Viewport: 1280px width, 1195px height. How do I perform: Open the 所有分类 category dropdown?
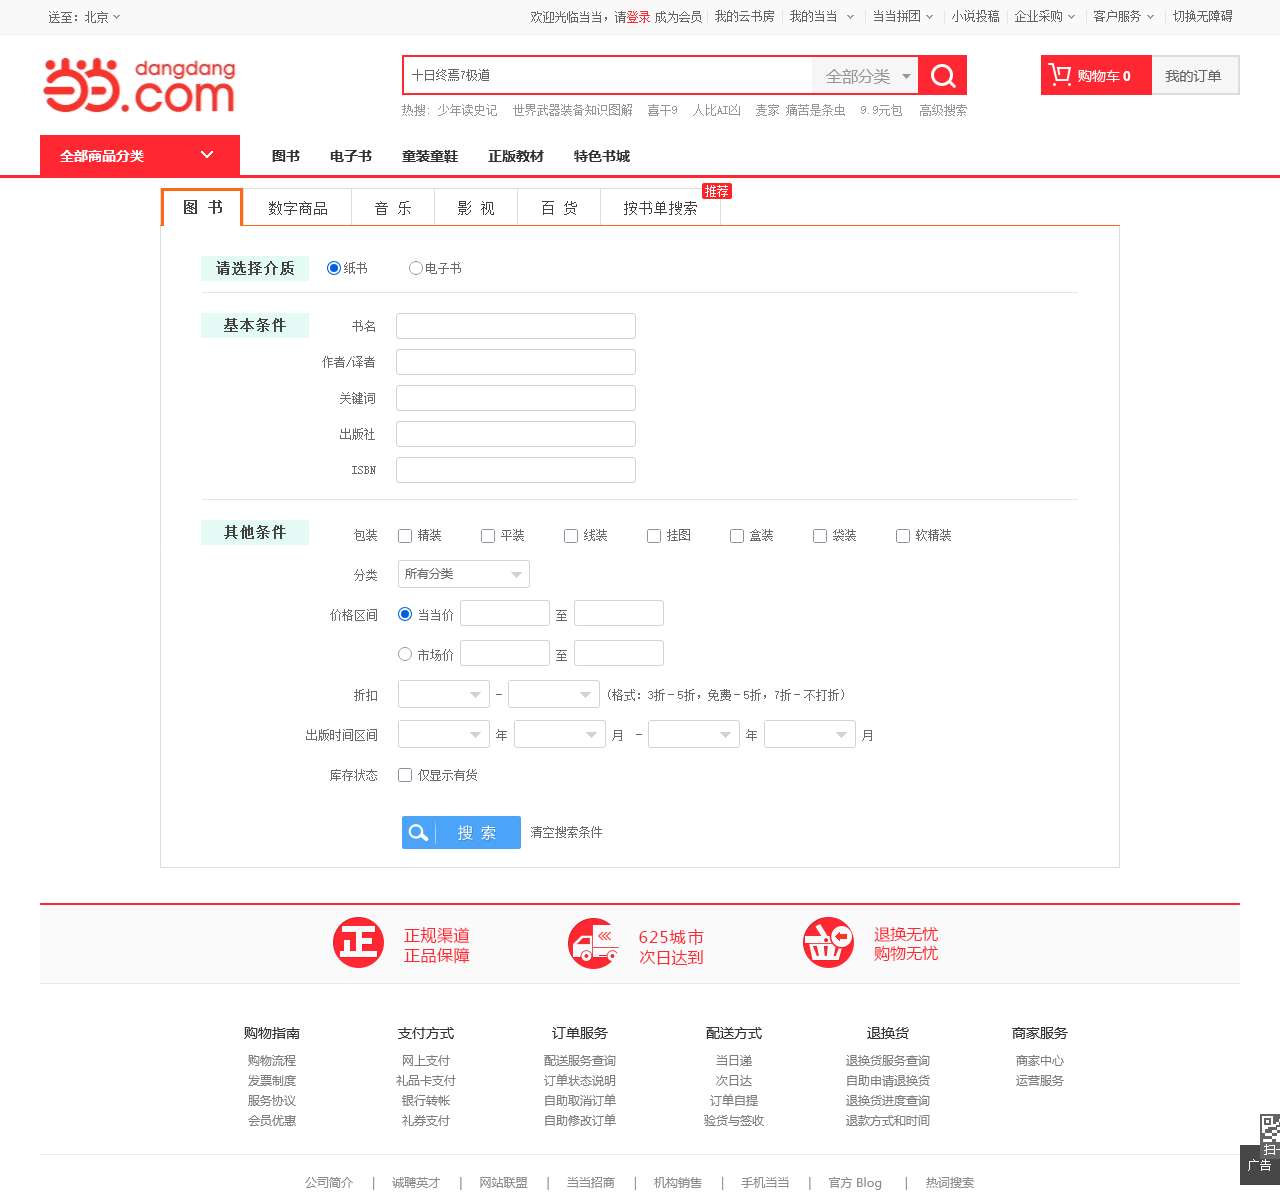463,573
